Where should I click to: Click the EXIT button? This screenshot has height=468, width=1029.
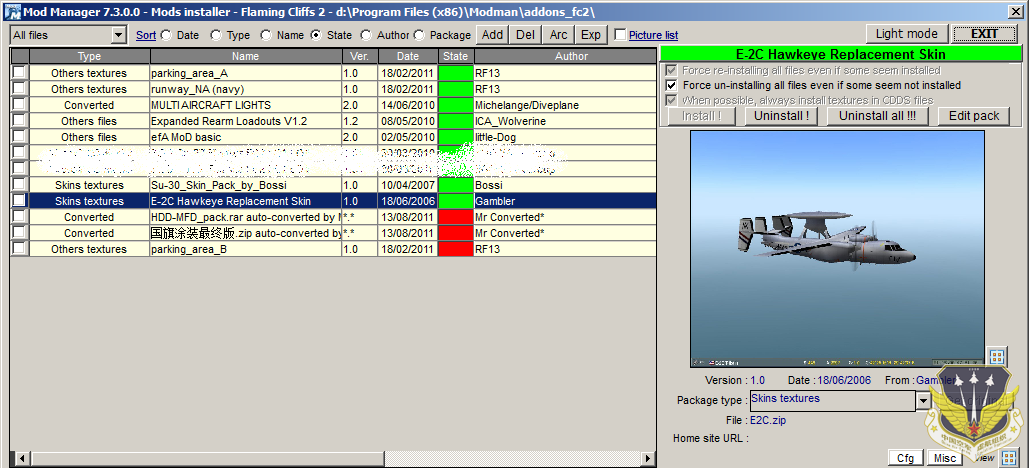point(984,34)
